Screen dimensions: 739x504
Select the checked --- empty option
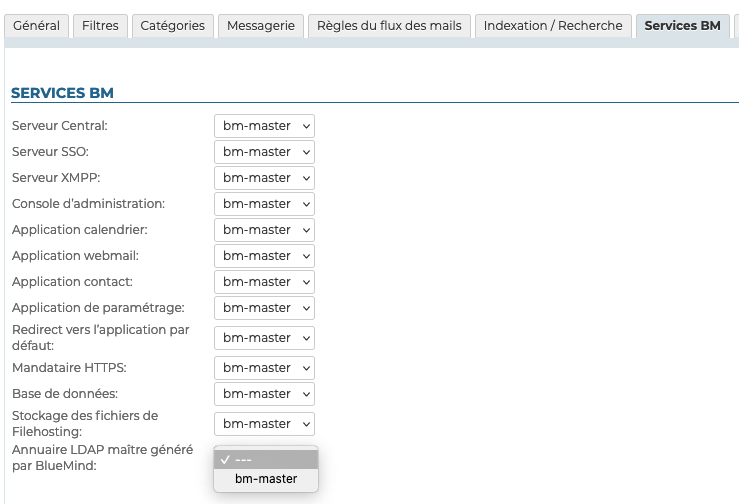tap(266, 459)
